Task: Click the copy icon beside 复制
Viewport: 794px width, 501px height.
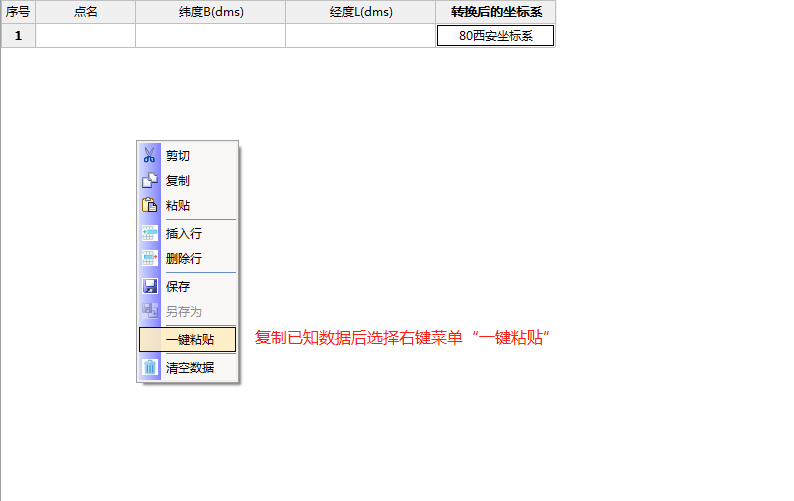Action: (150, 180)
